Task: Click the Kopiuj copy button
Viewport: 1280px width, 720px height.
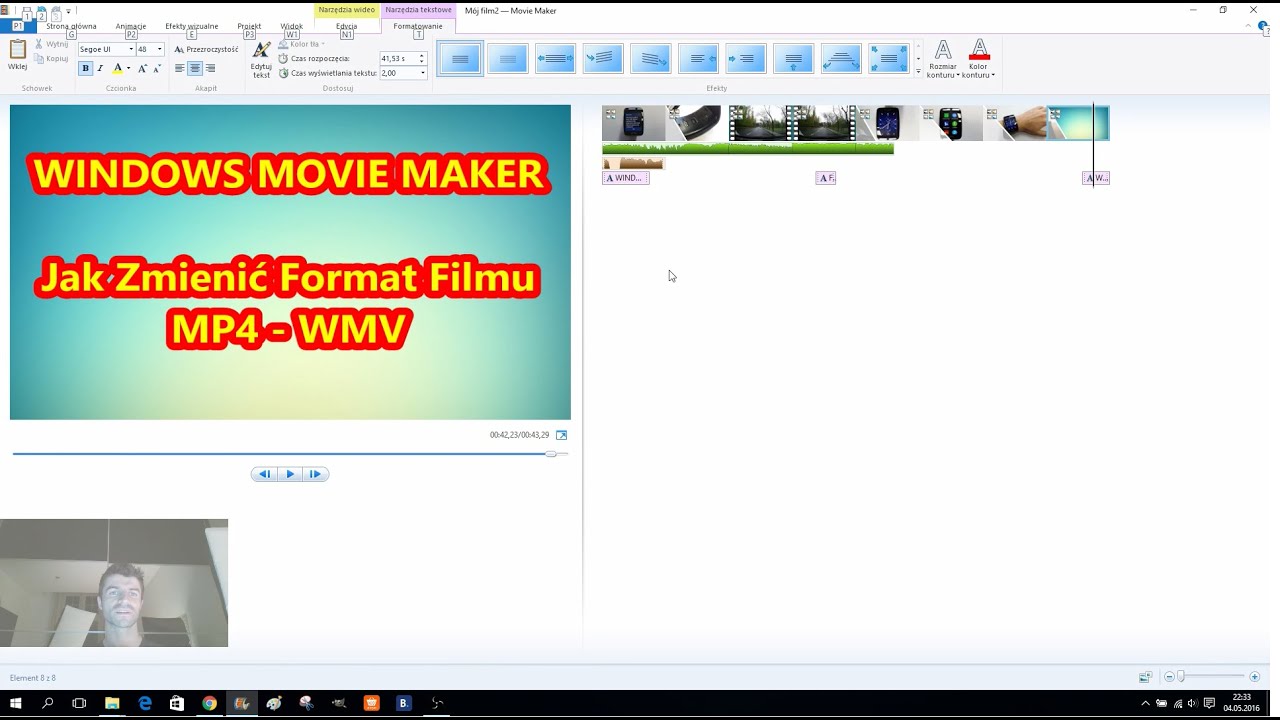Action: pyautogui.click(x=52, y=58)
